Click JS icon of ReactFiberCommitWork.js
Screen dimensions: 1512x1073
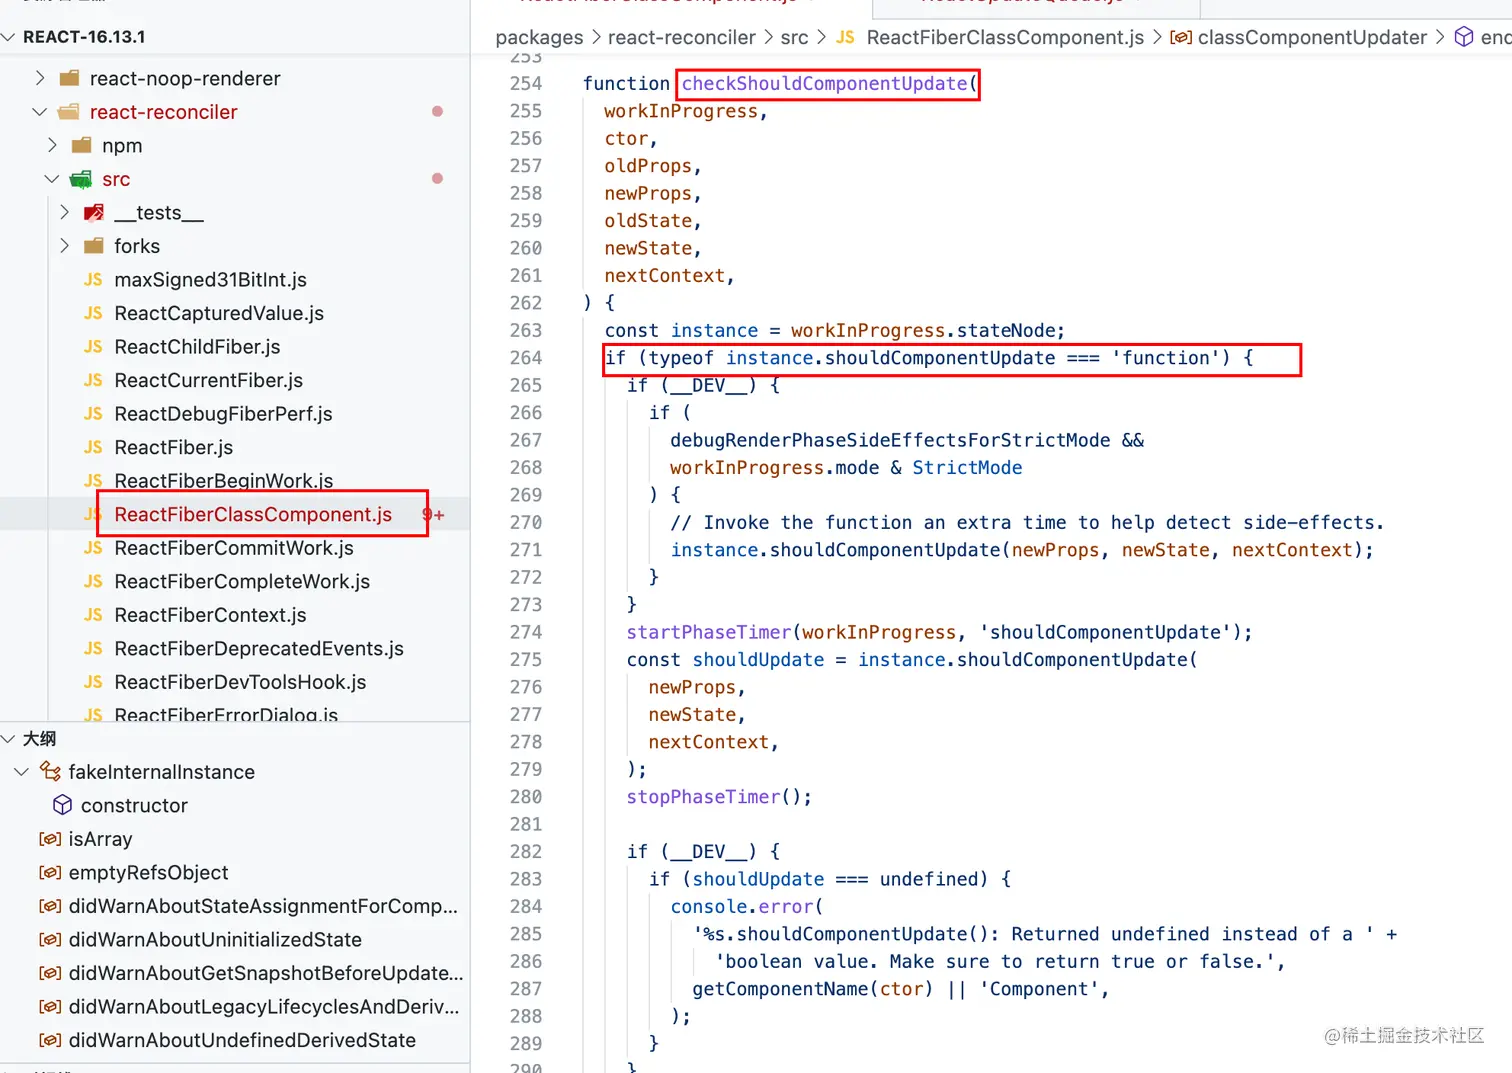tap(93, 548)
